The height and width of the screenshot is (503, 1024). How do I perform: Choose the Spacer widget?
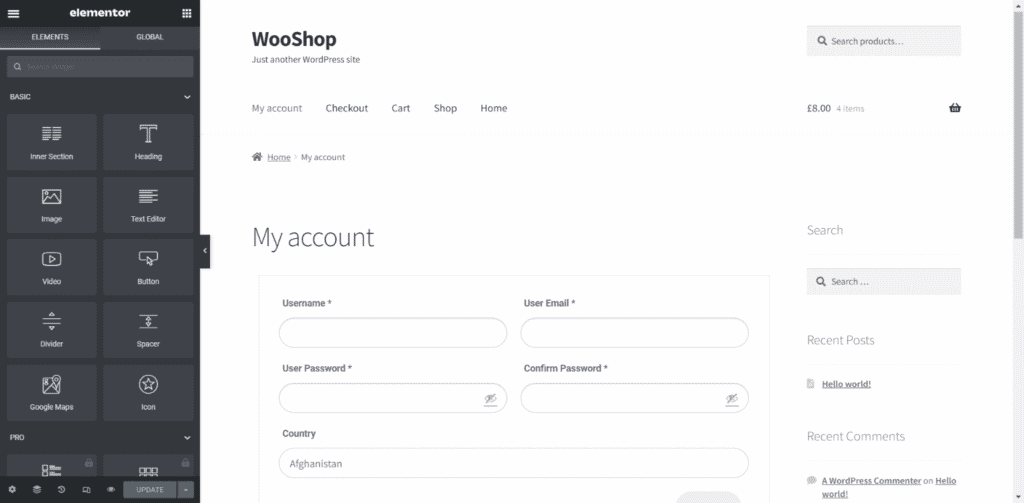(148, 330)
